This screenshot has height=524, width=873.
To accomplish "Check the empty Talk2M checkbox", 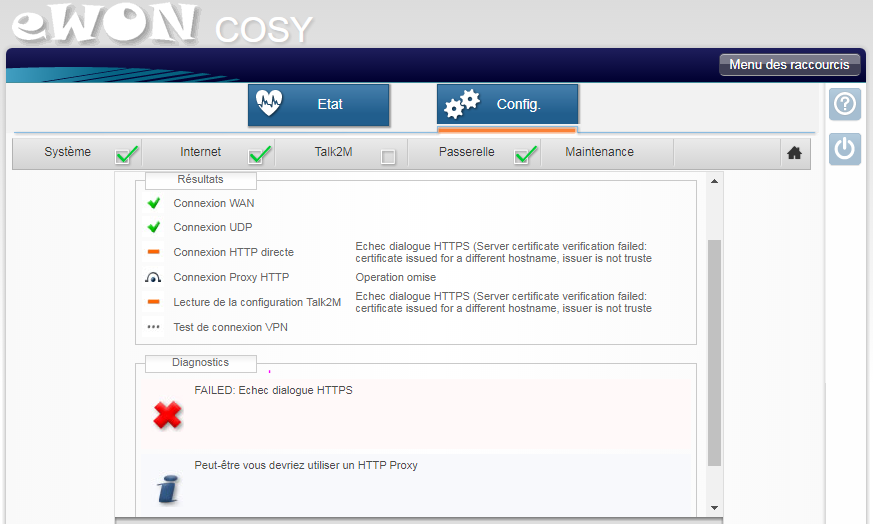I will tap(388, 156).
